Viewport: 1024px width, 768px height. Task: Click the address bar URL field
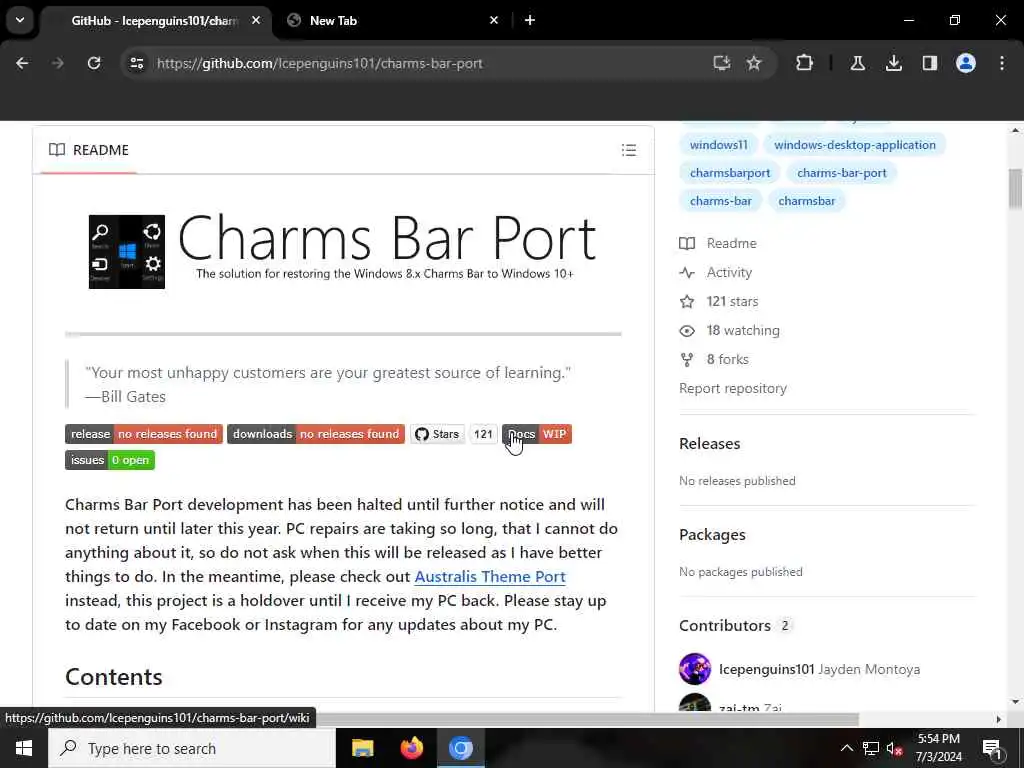418,63
